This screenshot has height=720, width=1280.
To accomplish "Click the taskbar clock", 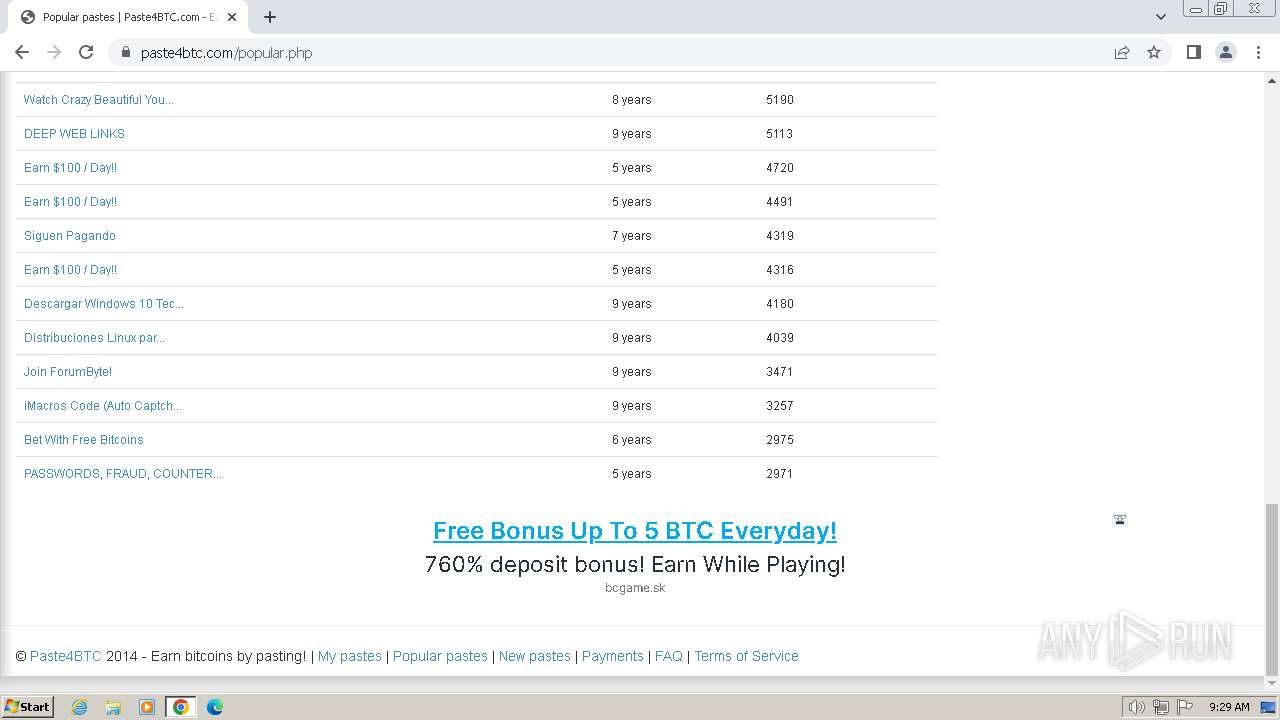I will [1229, 707].
